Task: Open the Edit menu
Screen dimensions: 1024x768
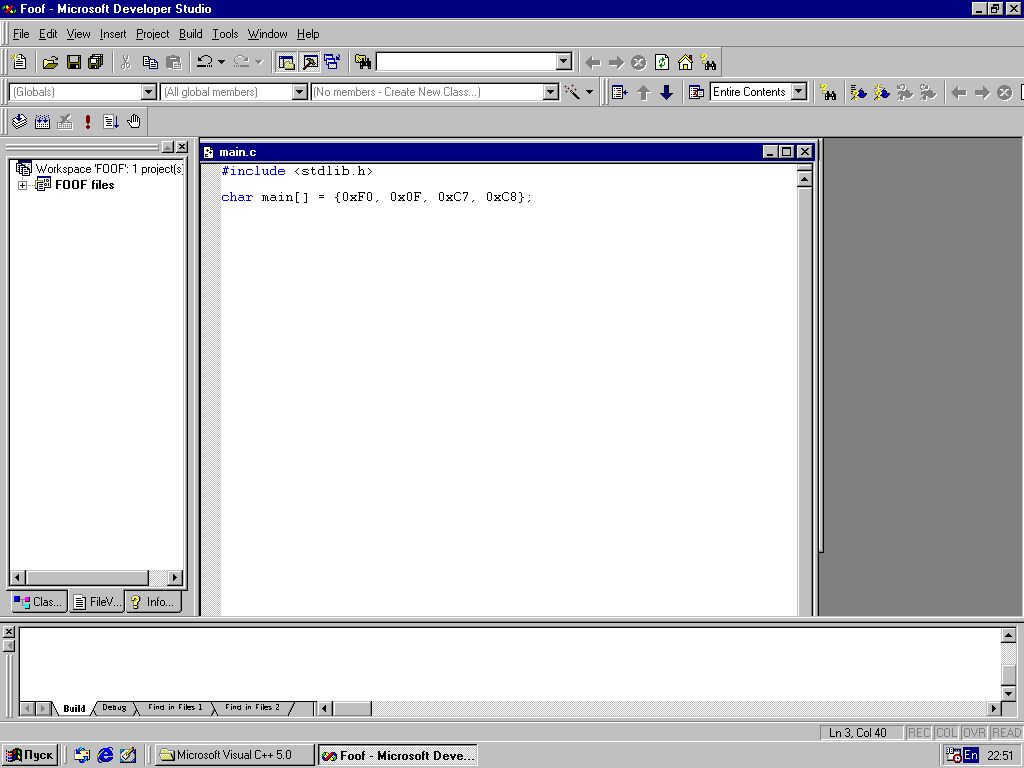Action: point(48,34)
